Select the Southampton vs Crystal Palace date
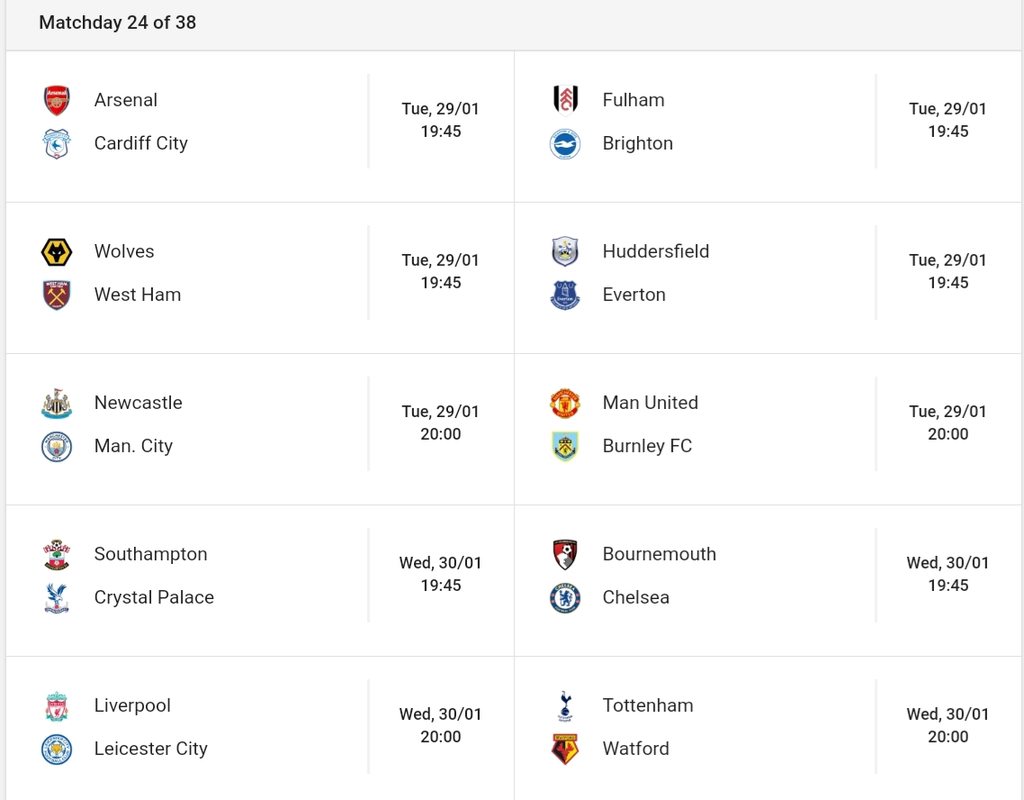The image size is (1024, 800). tap(441, 563)
